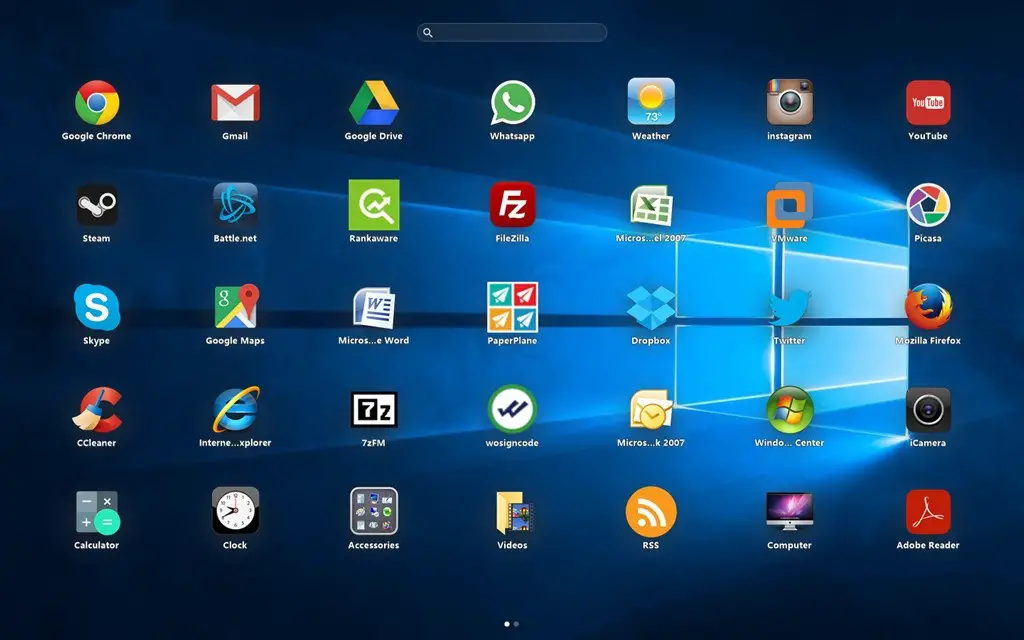Open Google Drive icon

(374, 103)
